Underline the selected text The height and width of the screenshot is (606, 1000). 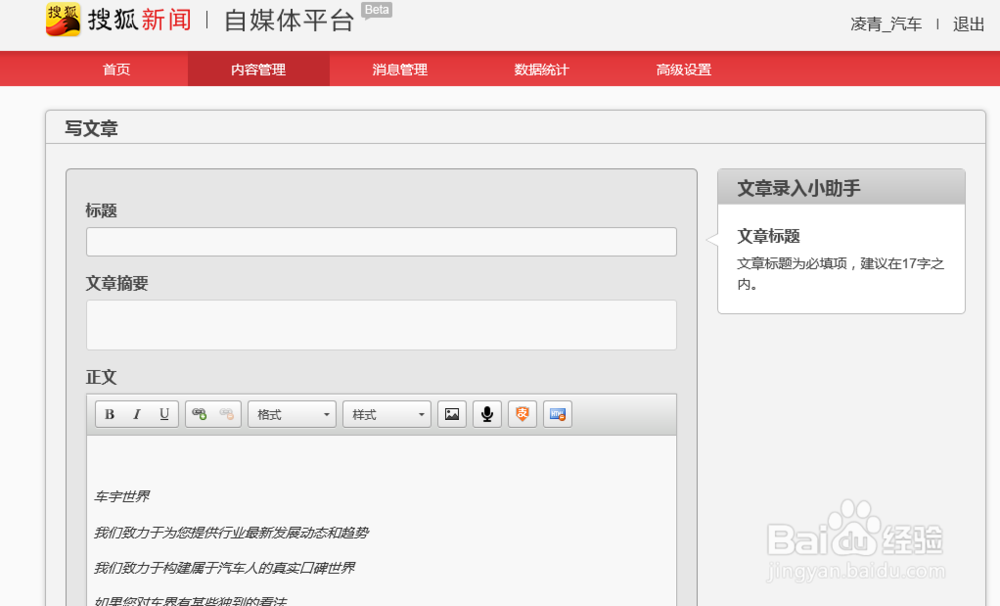tap(163, 413)
